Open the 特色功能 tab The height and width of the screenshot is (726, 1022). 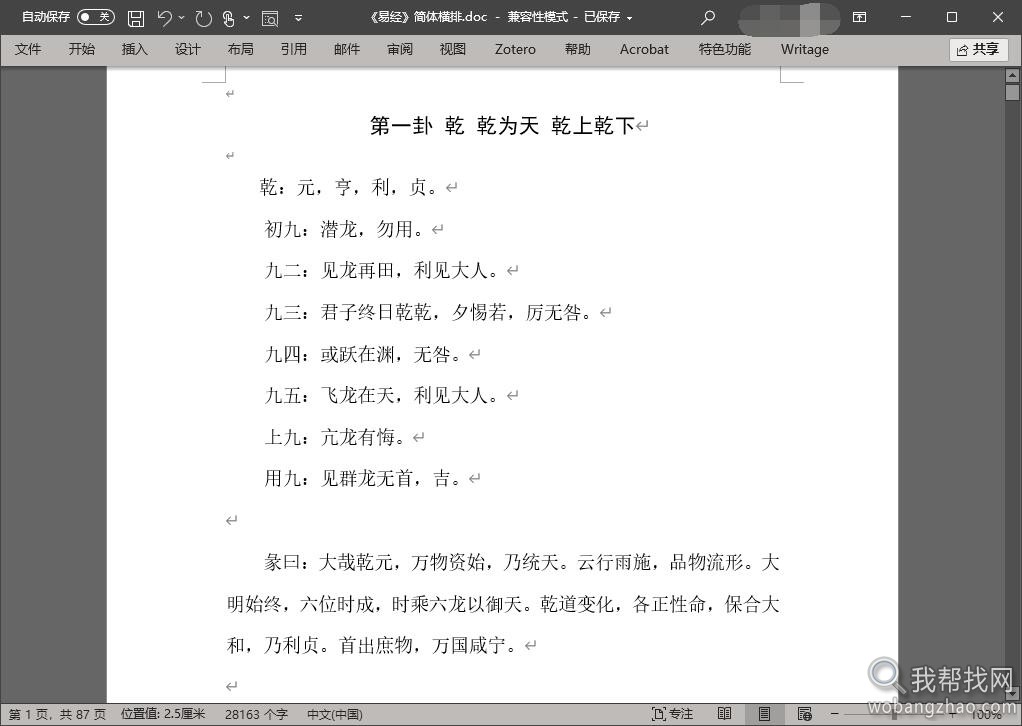725,50
